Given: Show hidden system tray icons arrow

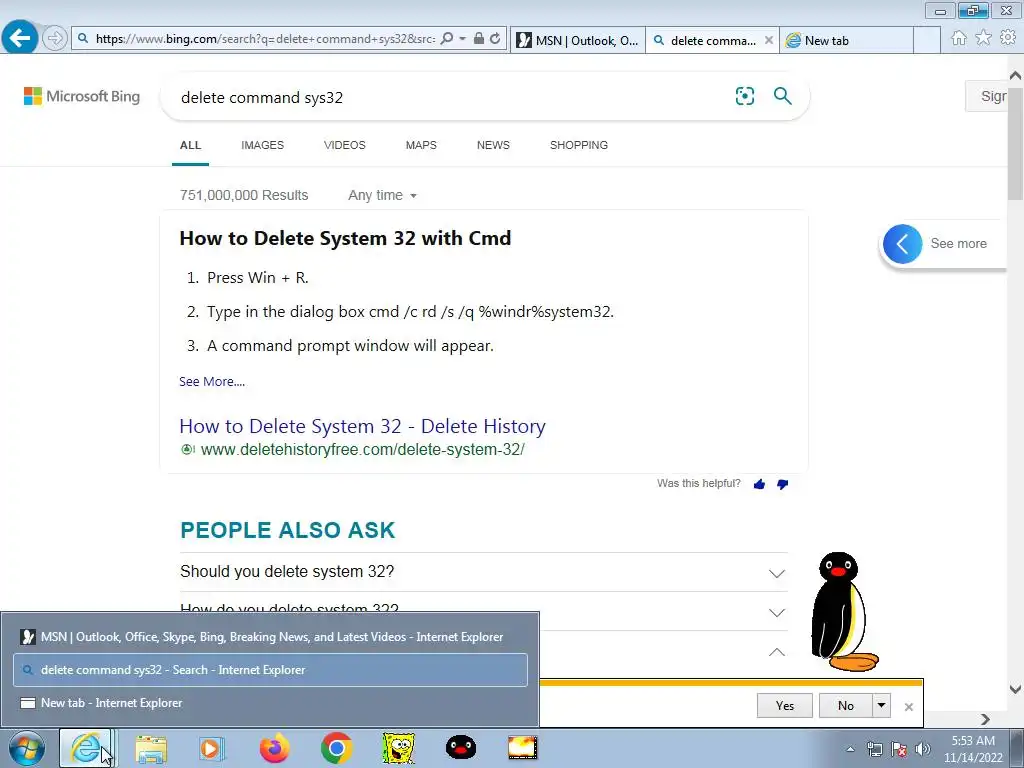Looking at the screenshot, I should click(850, 749).
